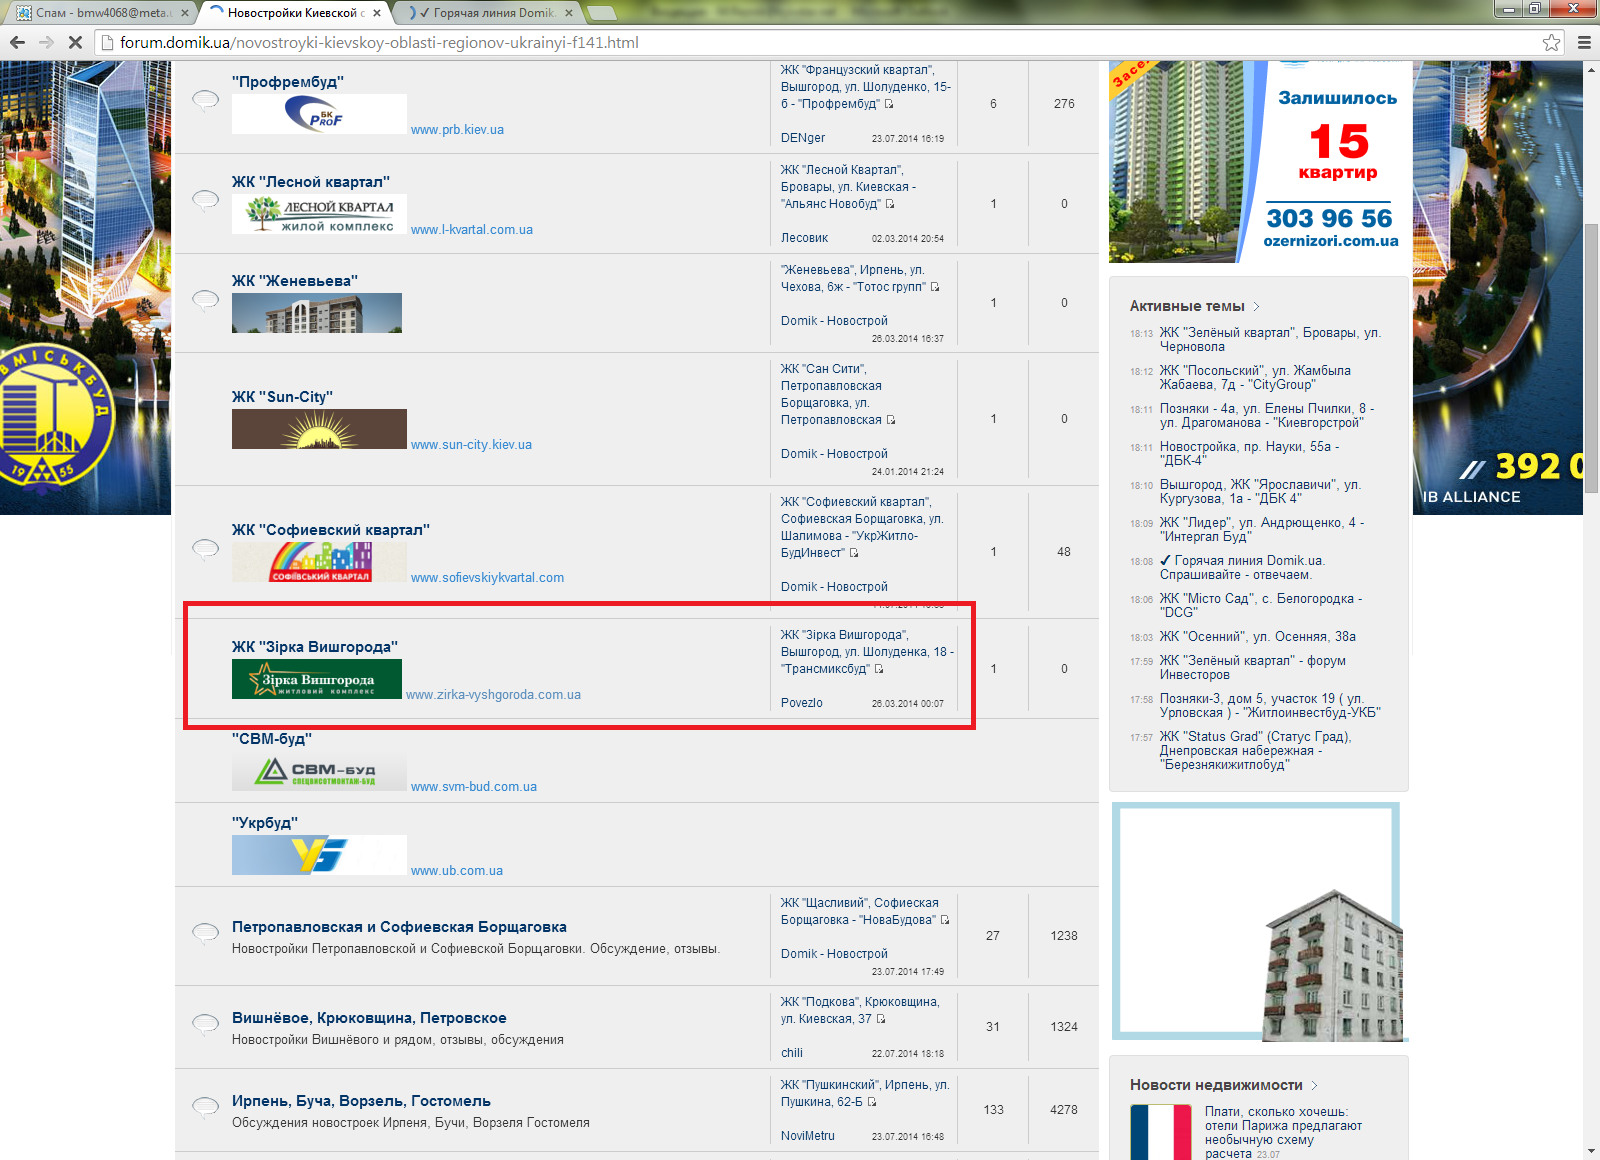Open the Chrome menu hamburger icon

pos(1584,42)
